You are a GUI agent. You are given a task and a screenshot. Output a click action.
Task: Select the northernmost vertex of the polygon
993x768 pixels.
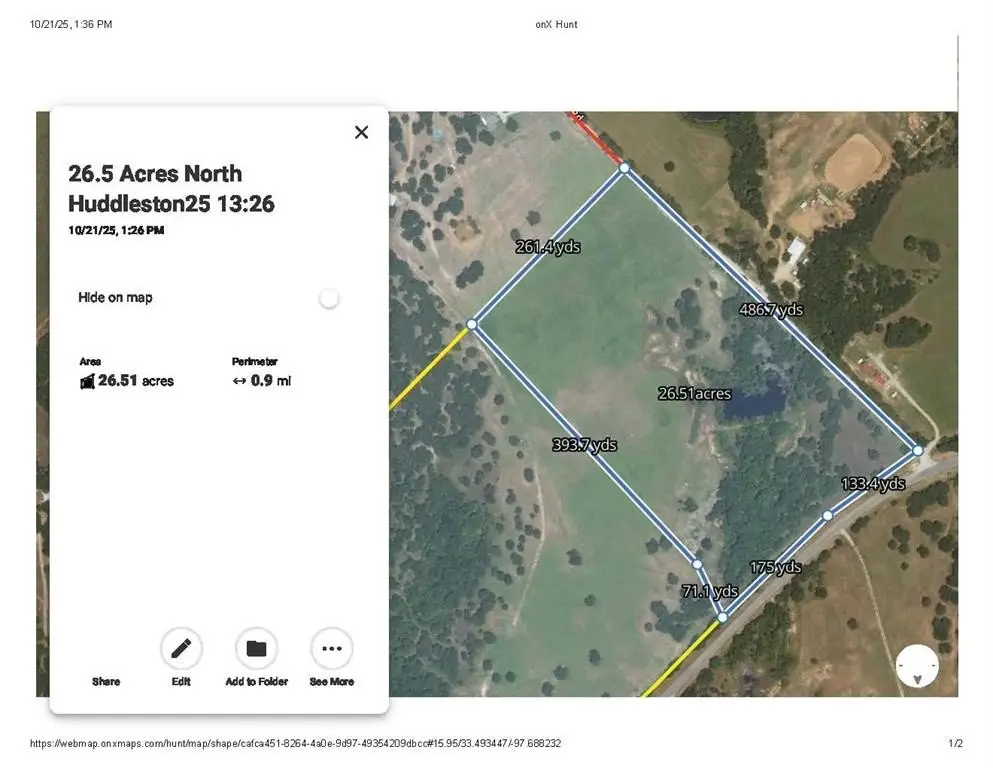(624, 168)
